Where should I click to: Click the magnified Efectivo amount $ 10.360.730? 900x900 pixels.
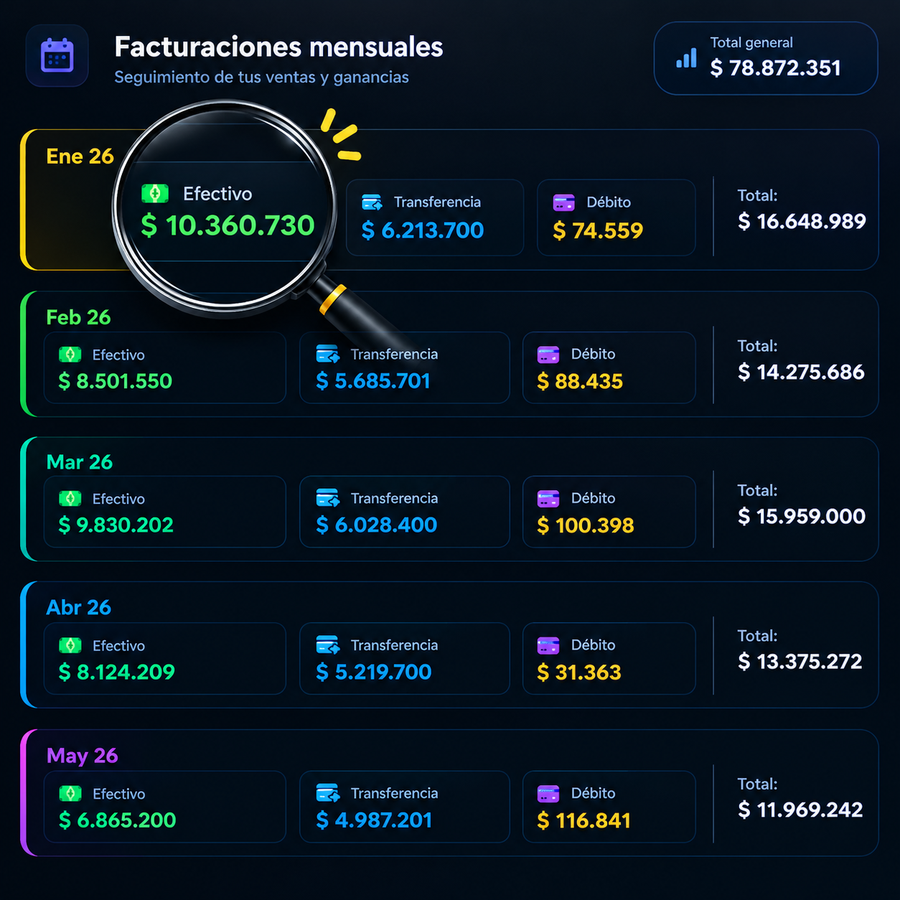pyautogui.click(x=228, y=225)
